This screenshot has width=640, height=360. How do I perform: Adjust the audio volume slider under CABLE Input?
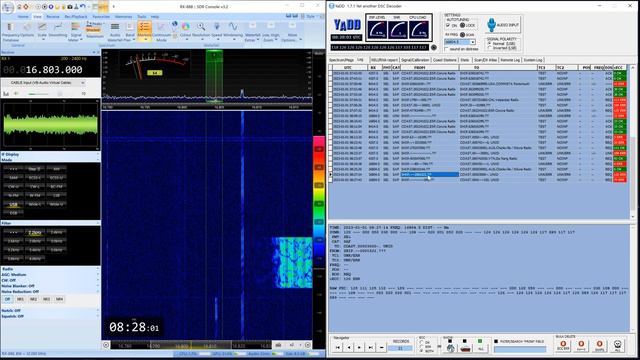tap(45, 94)
